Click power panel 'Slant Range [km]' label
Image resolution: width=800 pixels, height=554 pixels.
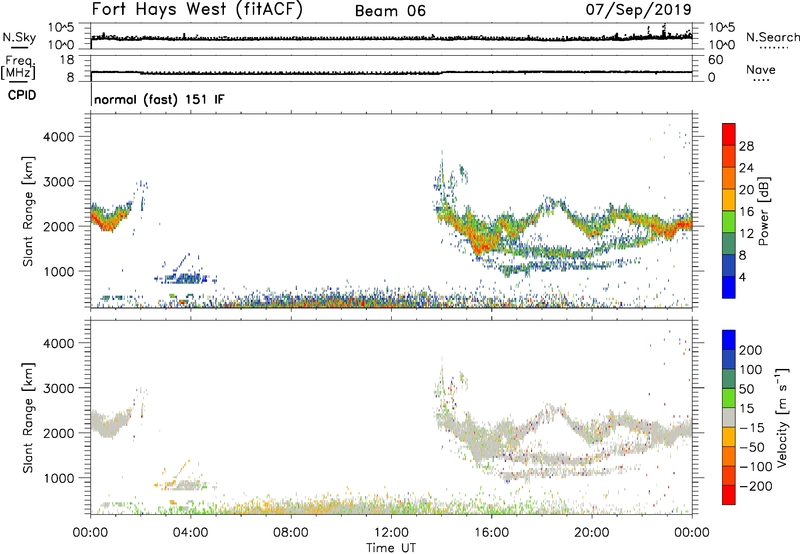pos(28,211)
